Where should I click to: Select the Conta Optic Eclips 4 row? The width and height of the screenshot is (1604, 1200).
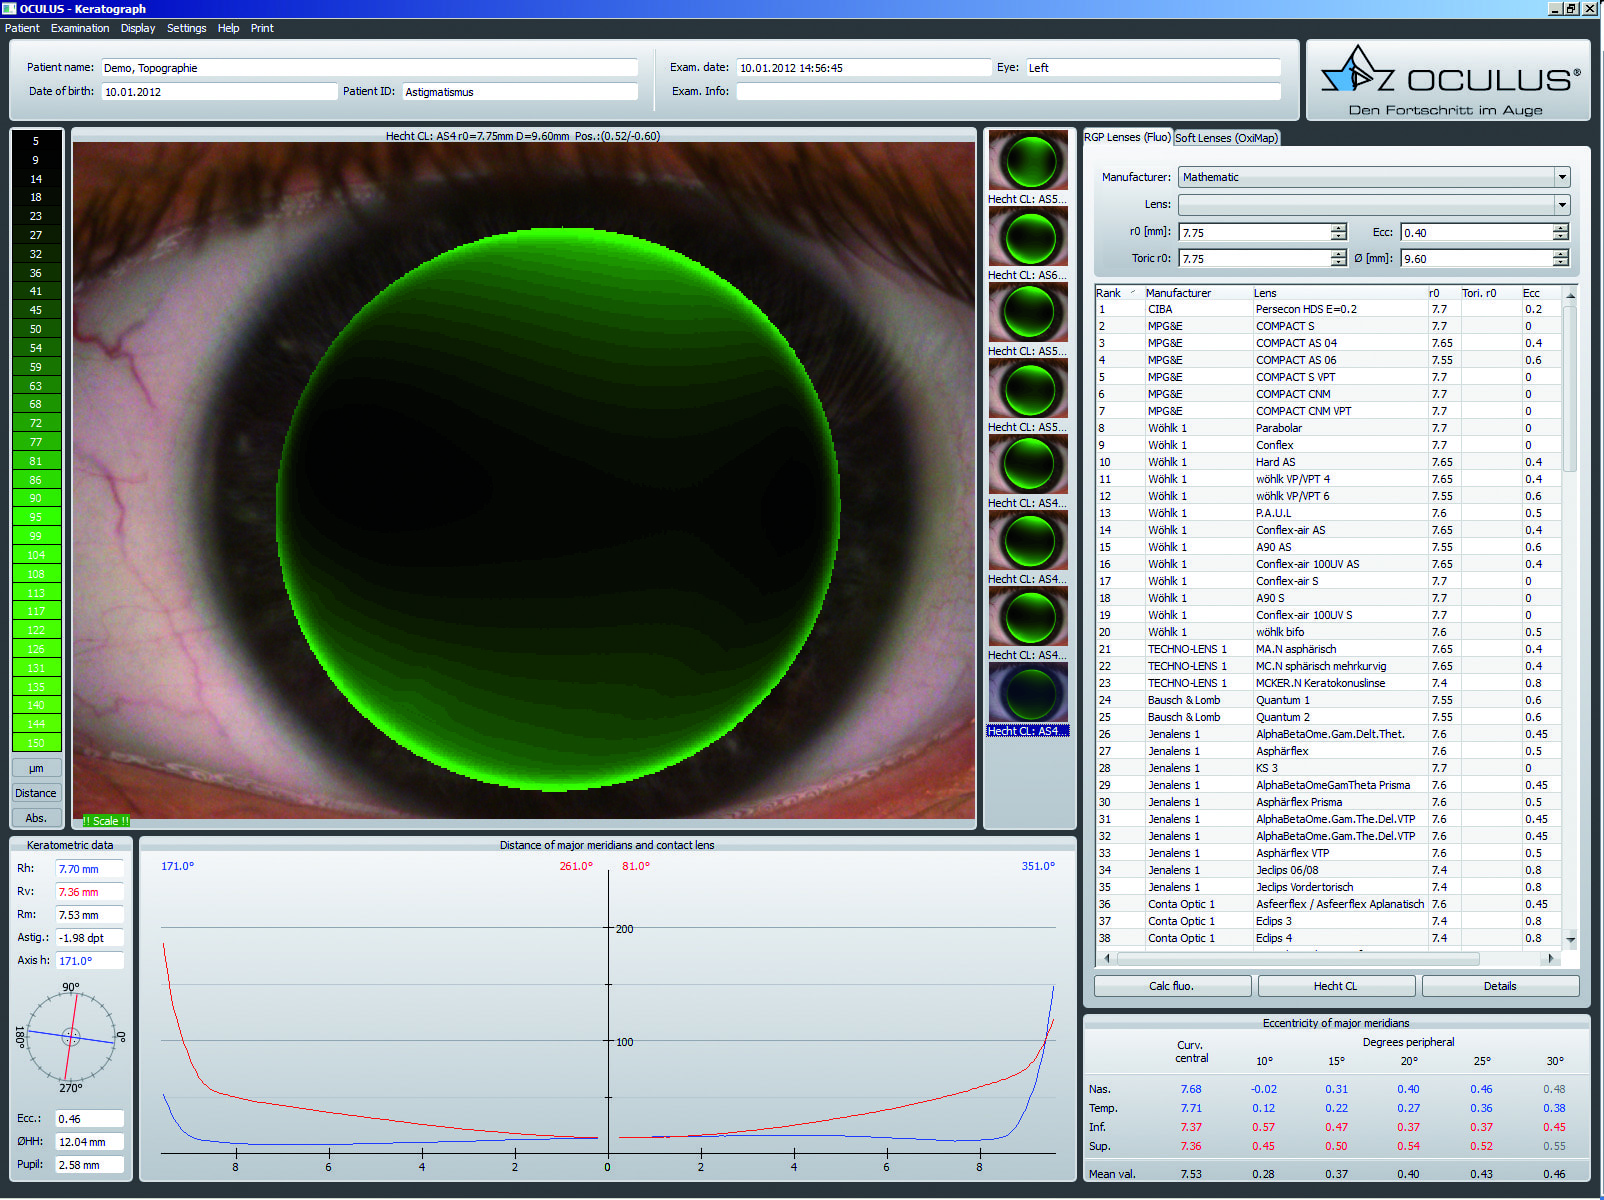pos(1328,938)
